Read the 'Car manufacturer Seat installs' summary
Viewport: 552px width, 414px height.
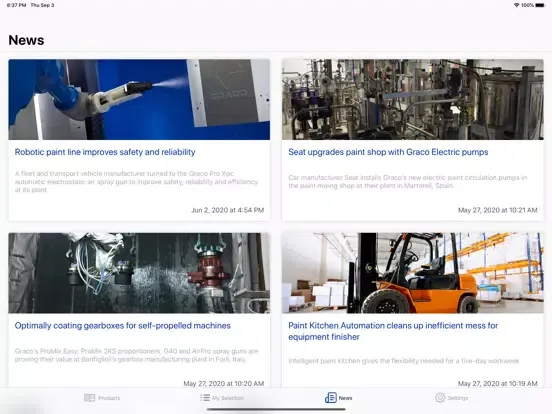[408, 182]
